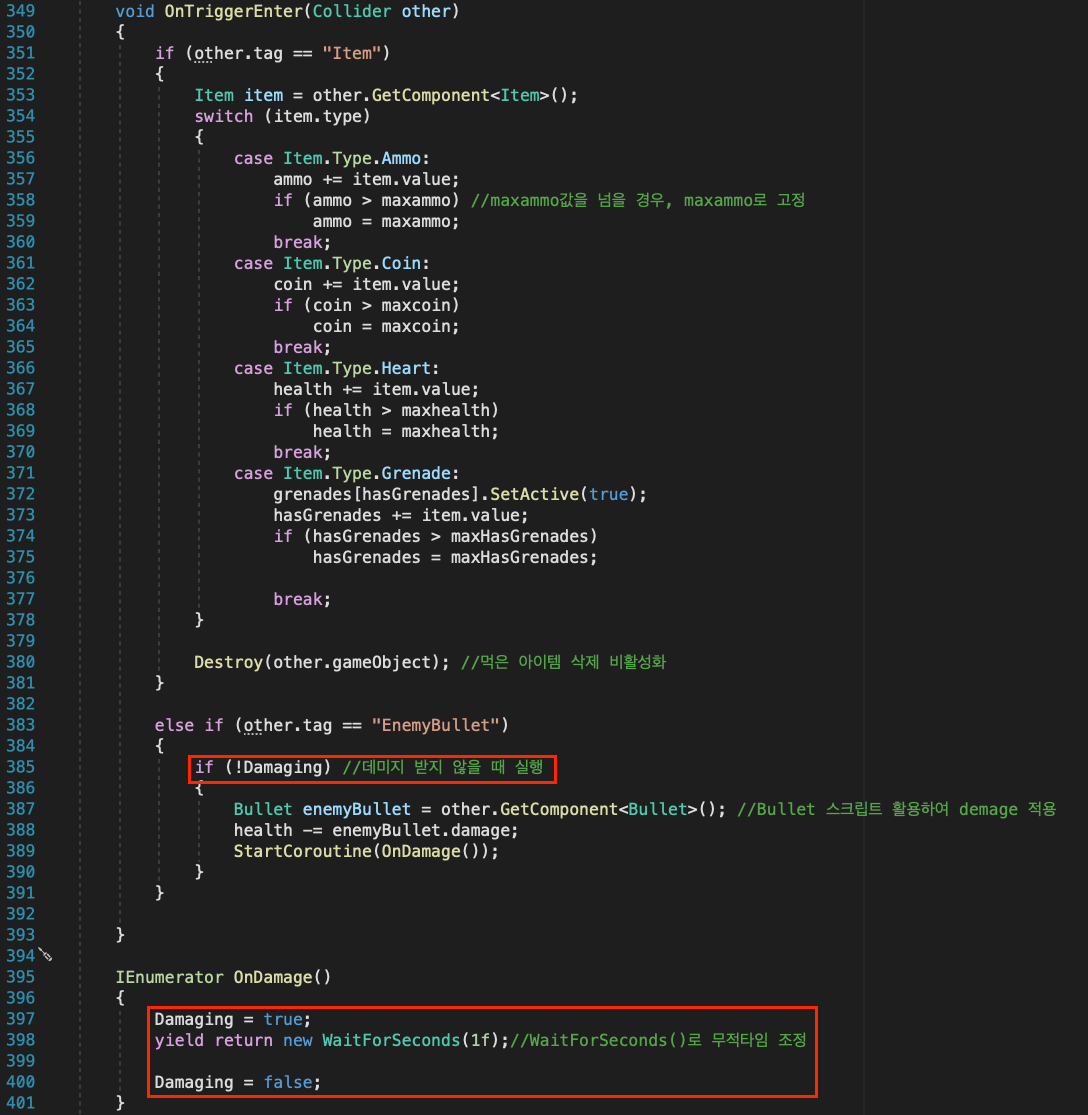Place cursor on the OnTriggerEnter method name
Screen dimensions: 1088x1115
coord(234,11)
